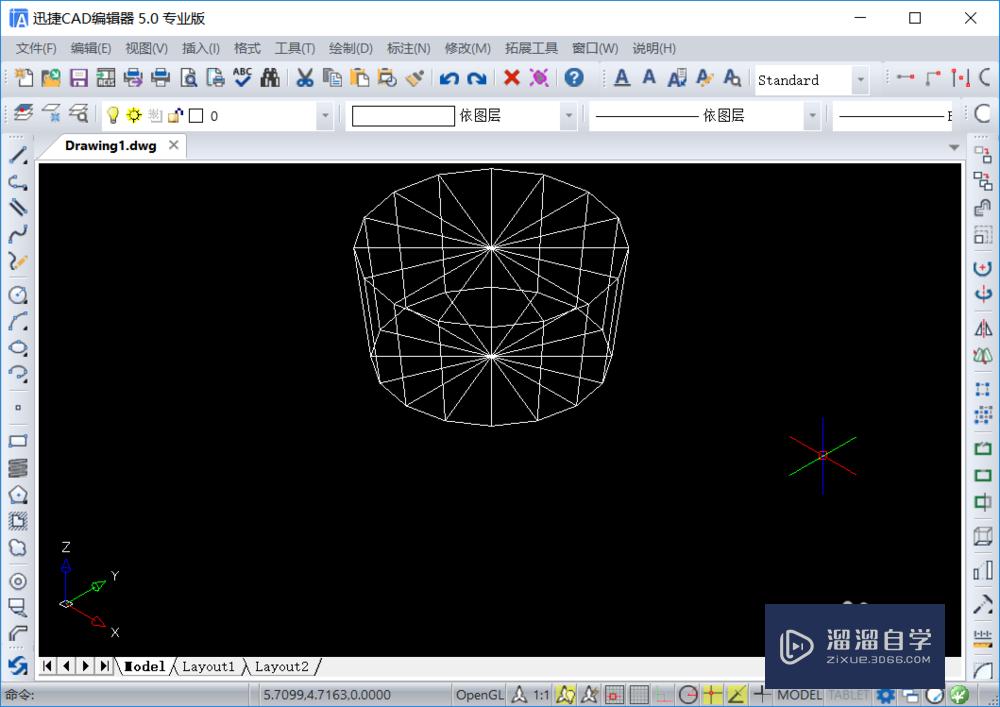Select the Line drawing tool
Viewport: 1000px width, 707px height.
[x=17, y=157]
